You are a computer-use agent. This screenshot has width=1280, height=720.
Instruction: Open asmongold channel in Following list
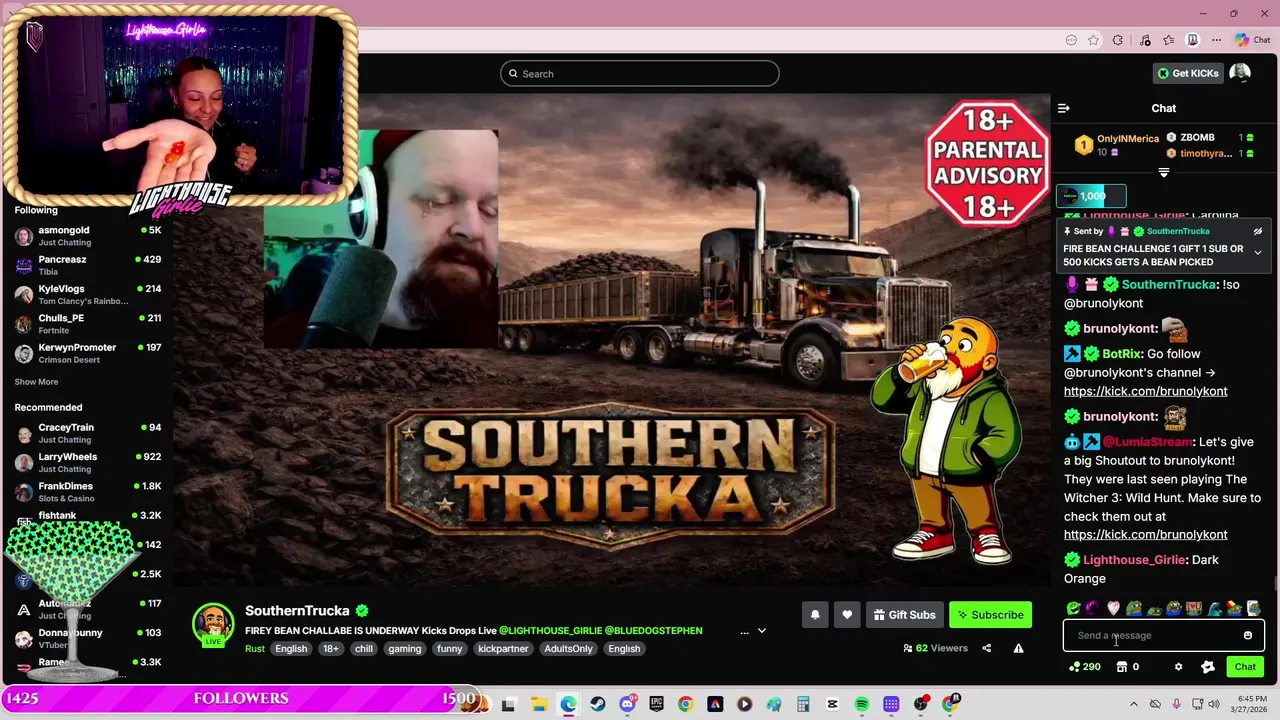(x=88, y=236)
